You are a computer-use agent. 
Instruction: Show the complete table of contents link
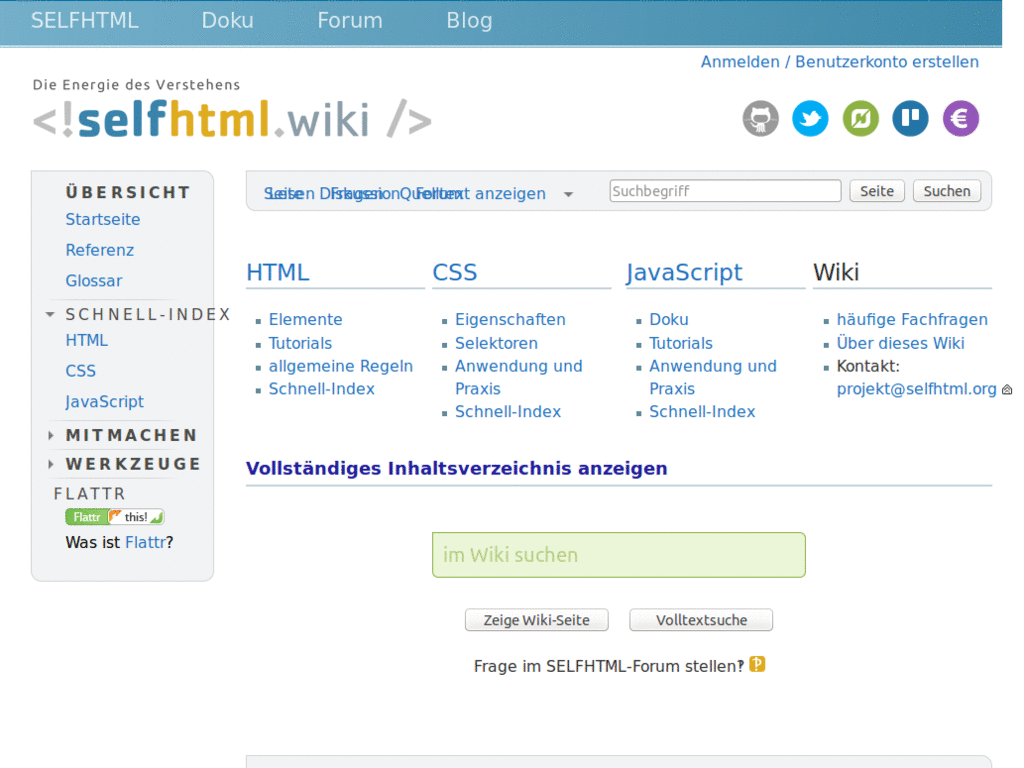[457, 468]
